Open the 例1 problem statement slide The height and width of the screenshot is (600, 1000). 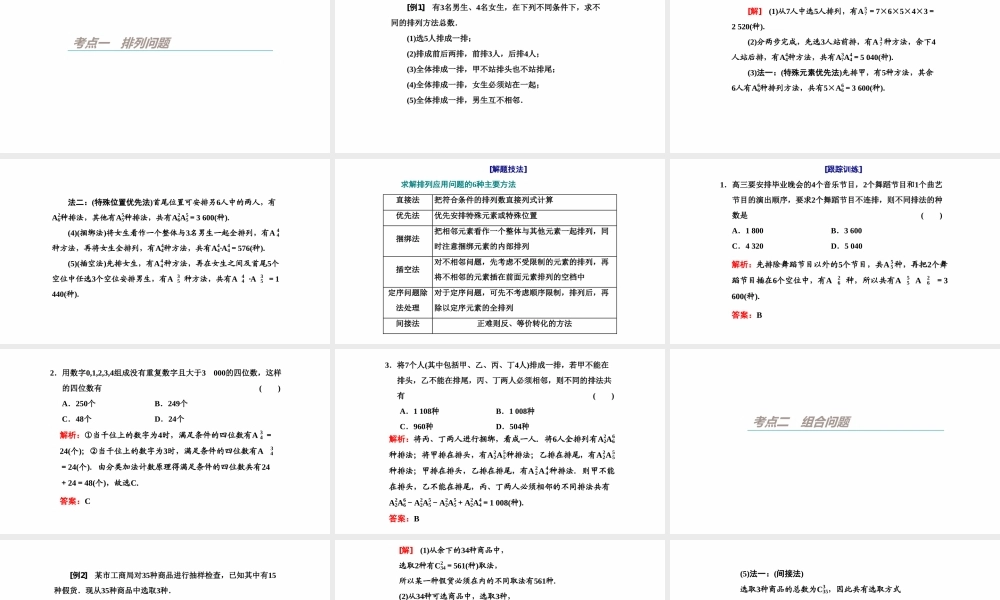tap(499, 77)
